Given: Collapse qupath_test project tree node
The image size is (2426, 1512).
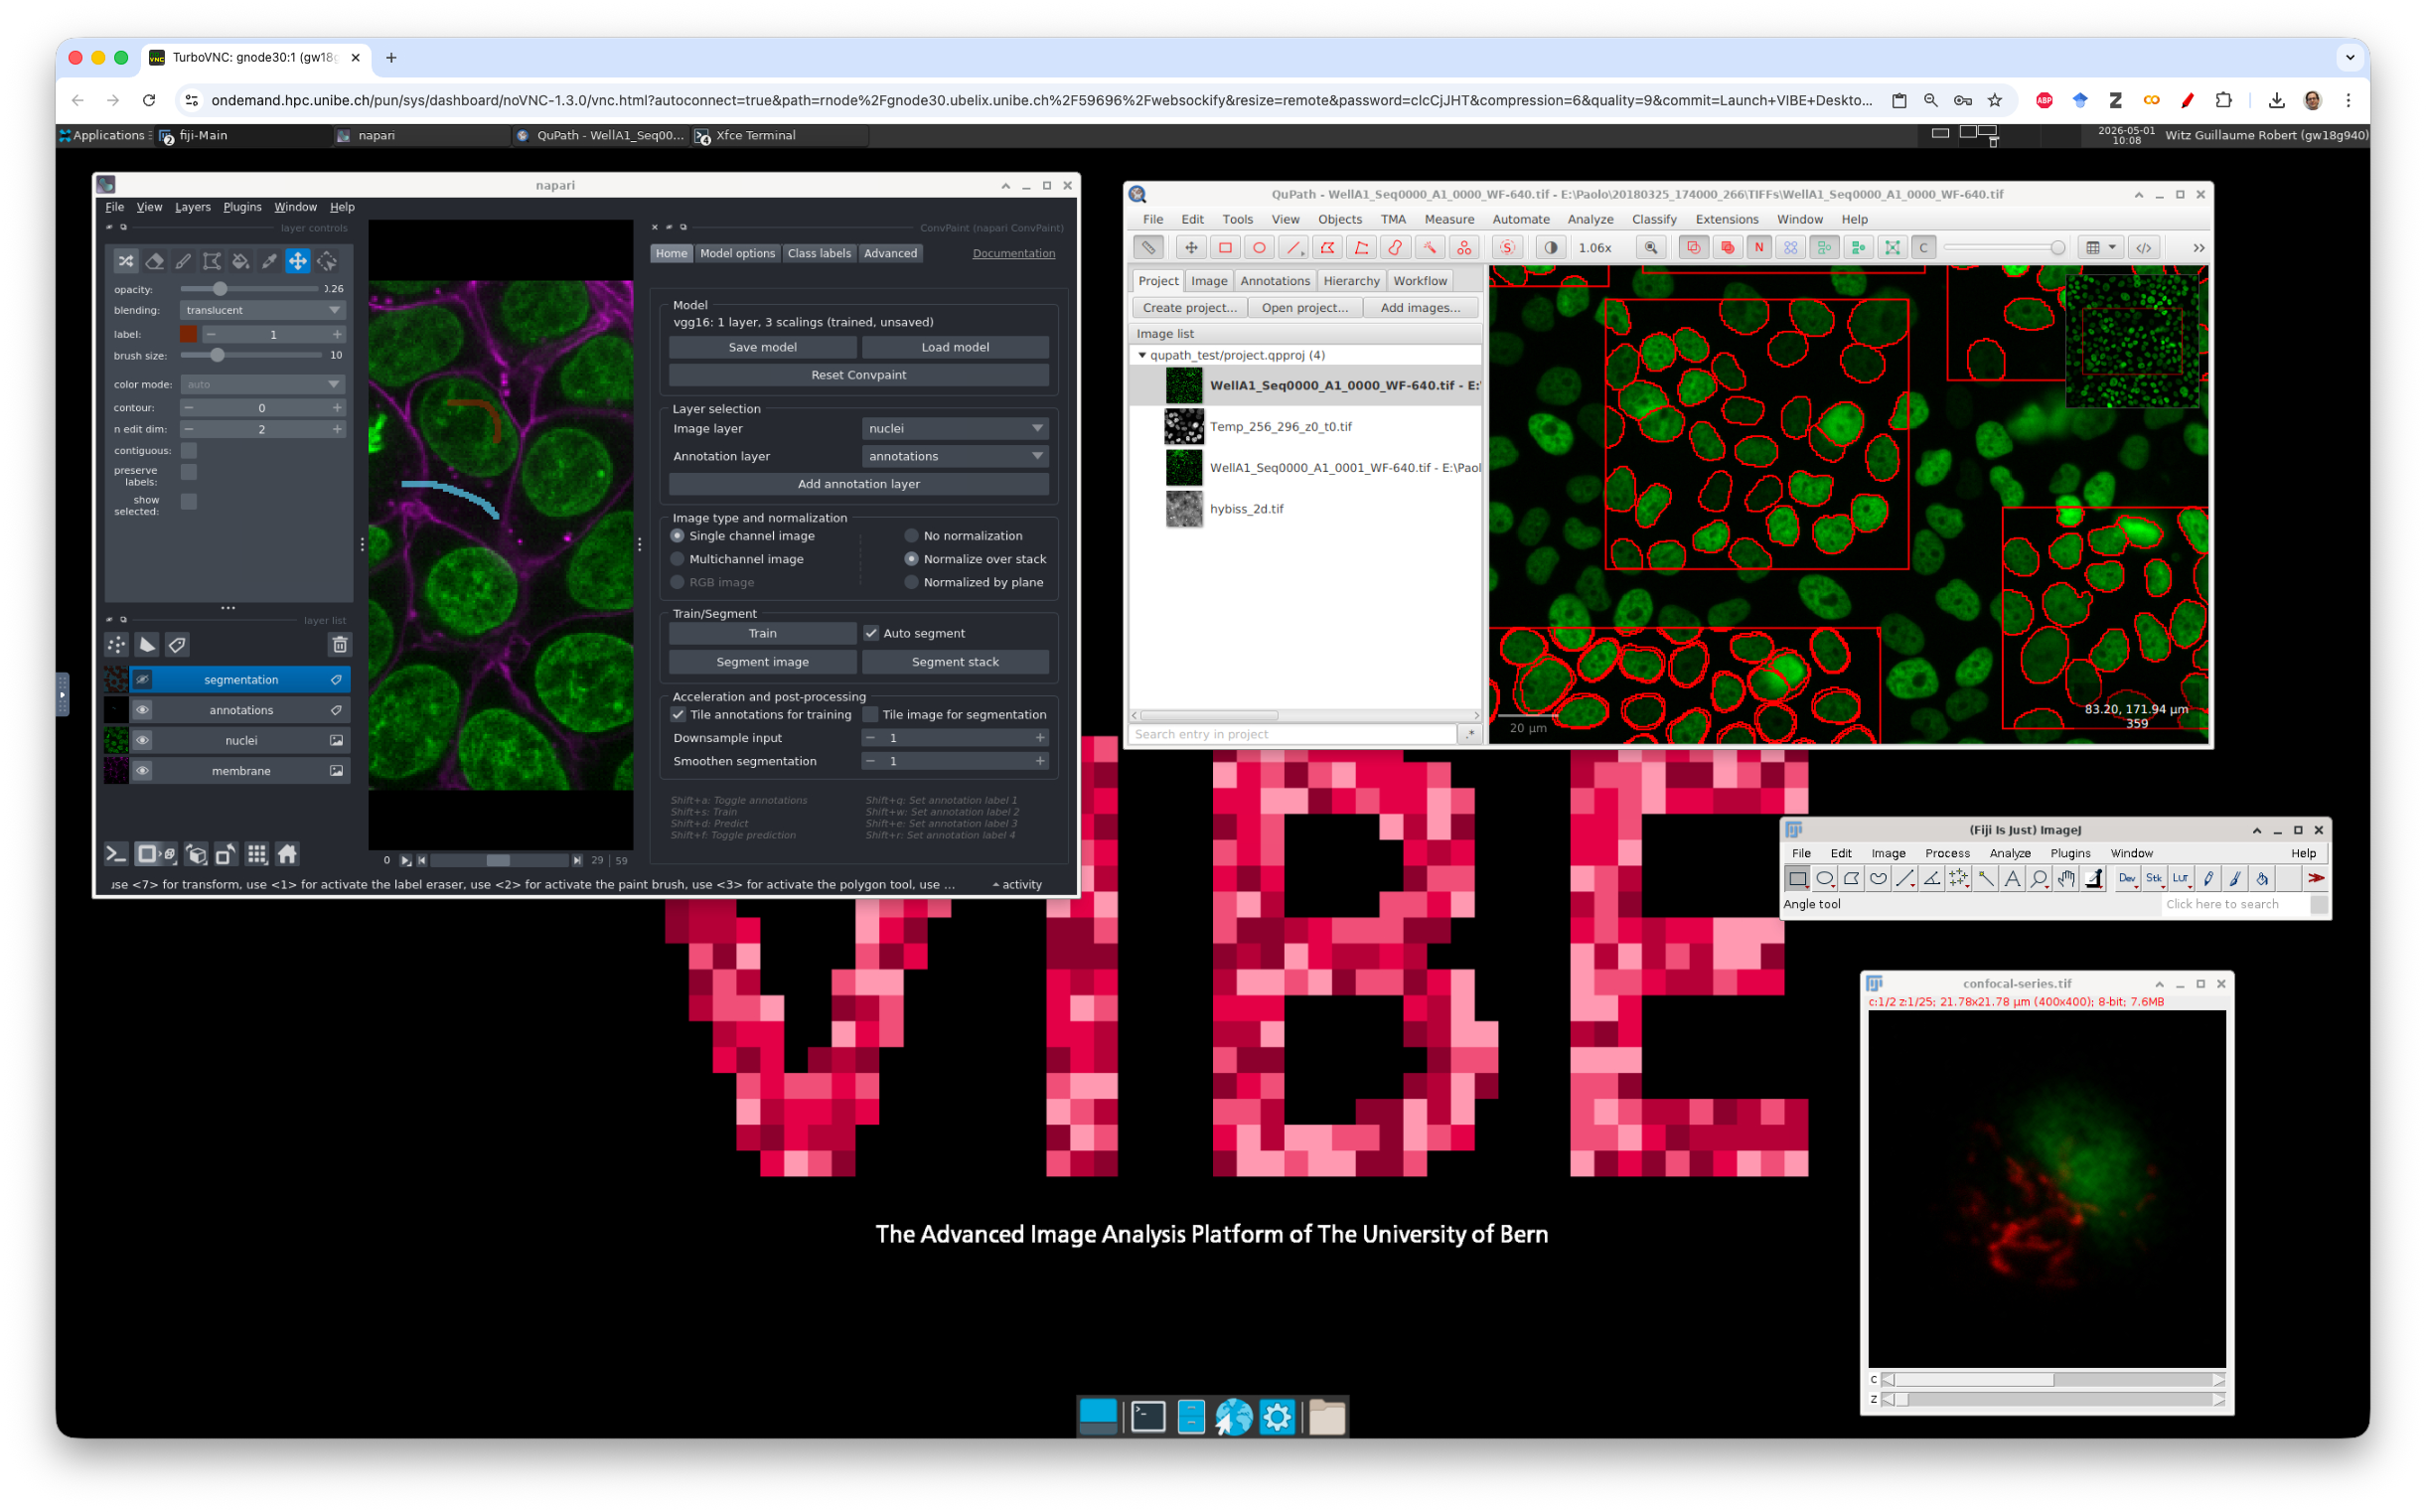Looking at the screenshot, I should coord(1142,355).
